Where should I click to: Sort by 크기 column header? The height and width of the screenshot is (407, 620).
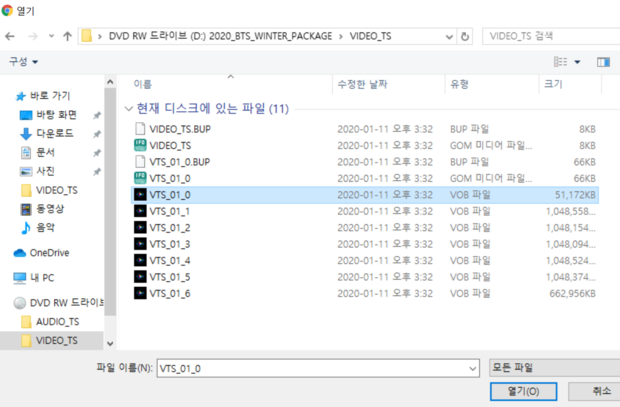[553, 84]
